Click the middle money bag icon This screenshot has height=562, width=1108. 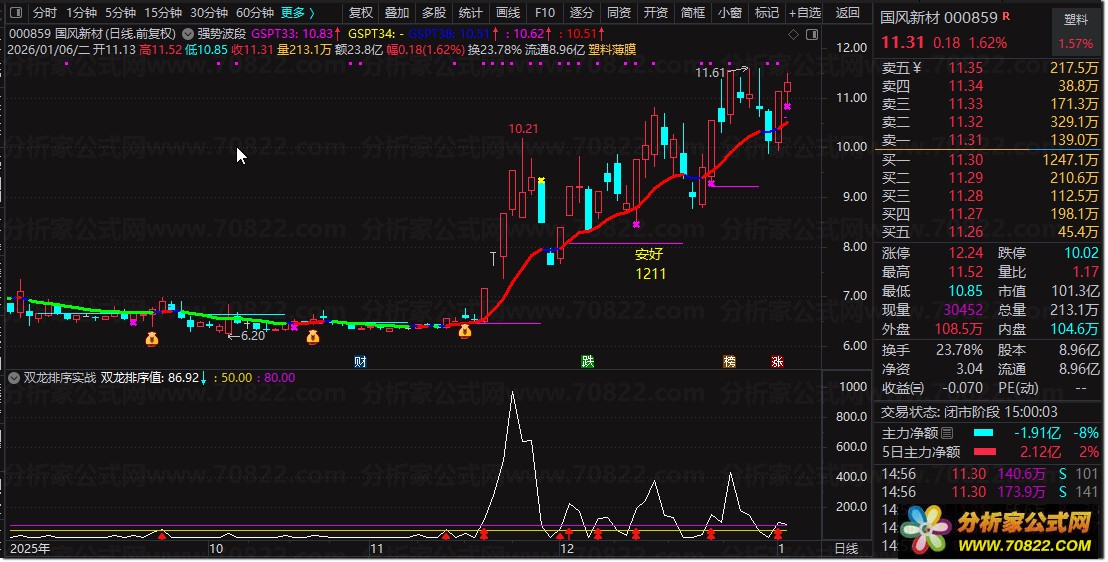pyautogui.click(x=312, y=338)
